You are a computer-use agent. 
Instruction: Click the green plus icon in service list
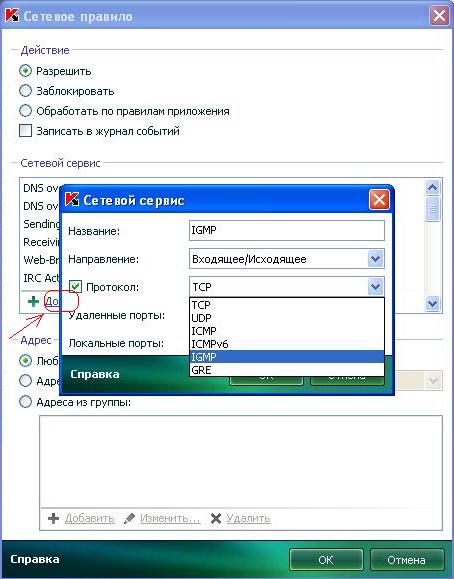tap(33, 302)
